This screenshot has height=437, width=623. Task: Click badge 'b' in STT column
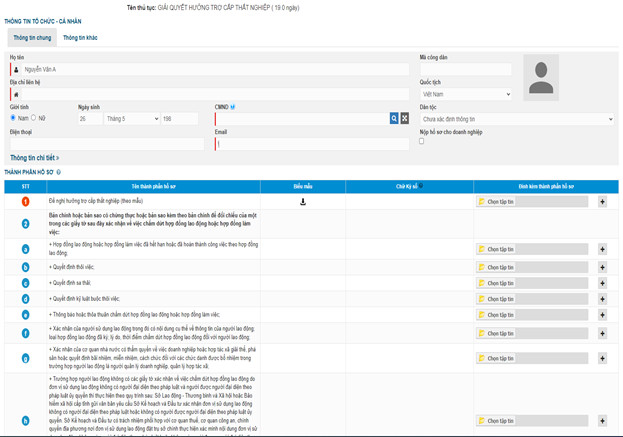click(25, 267)
